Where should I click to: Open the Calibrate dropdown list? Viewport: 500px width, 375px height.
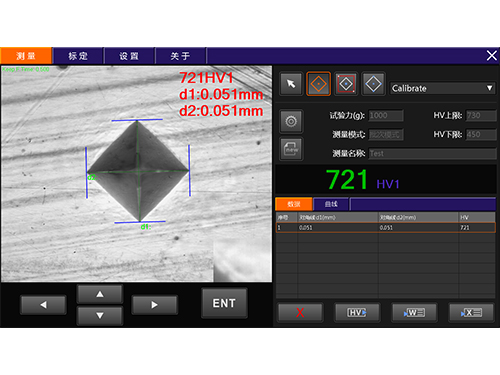pyautogui.click(x=442, y=88)
